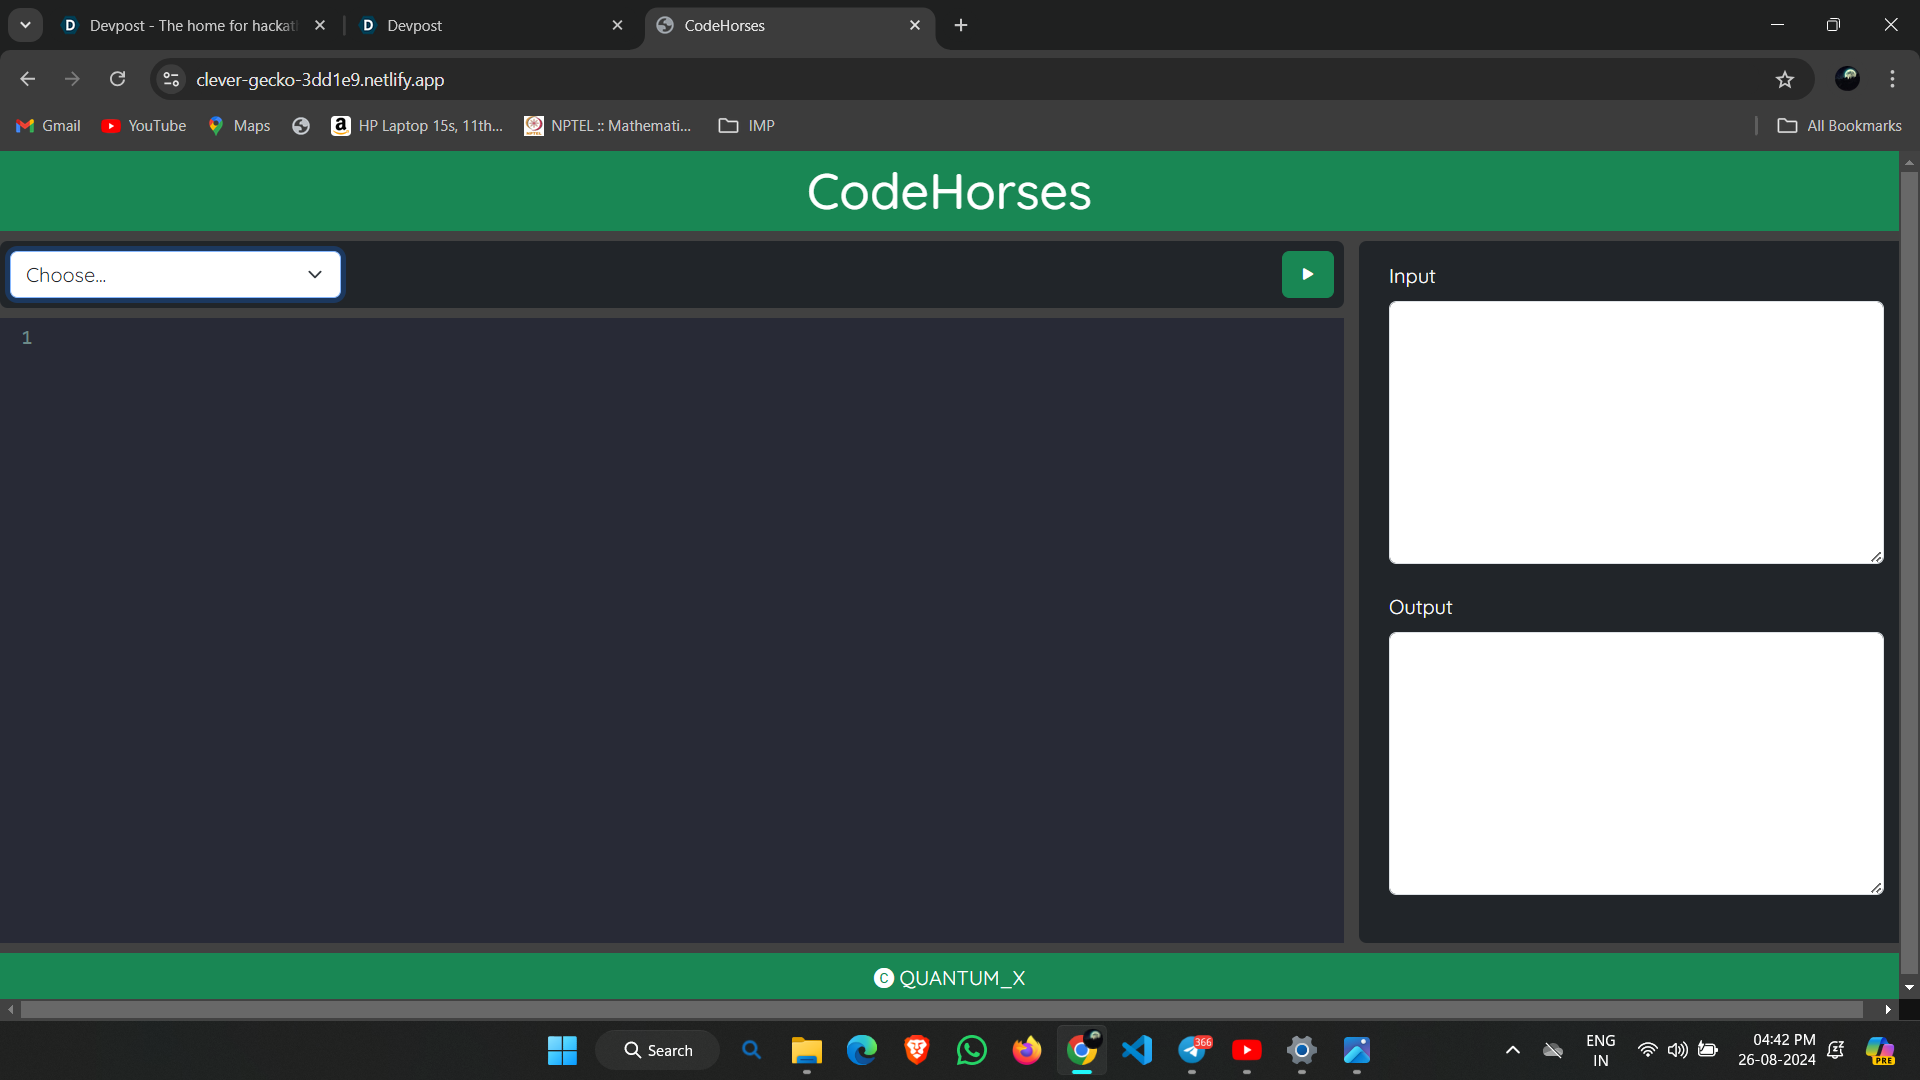1920x1080 pixels.
Task: Click inside the Input text area
Action: [1634, 432]
